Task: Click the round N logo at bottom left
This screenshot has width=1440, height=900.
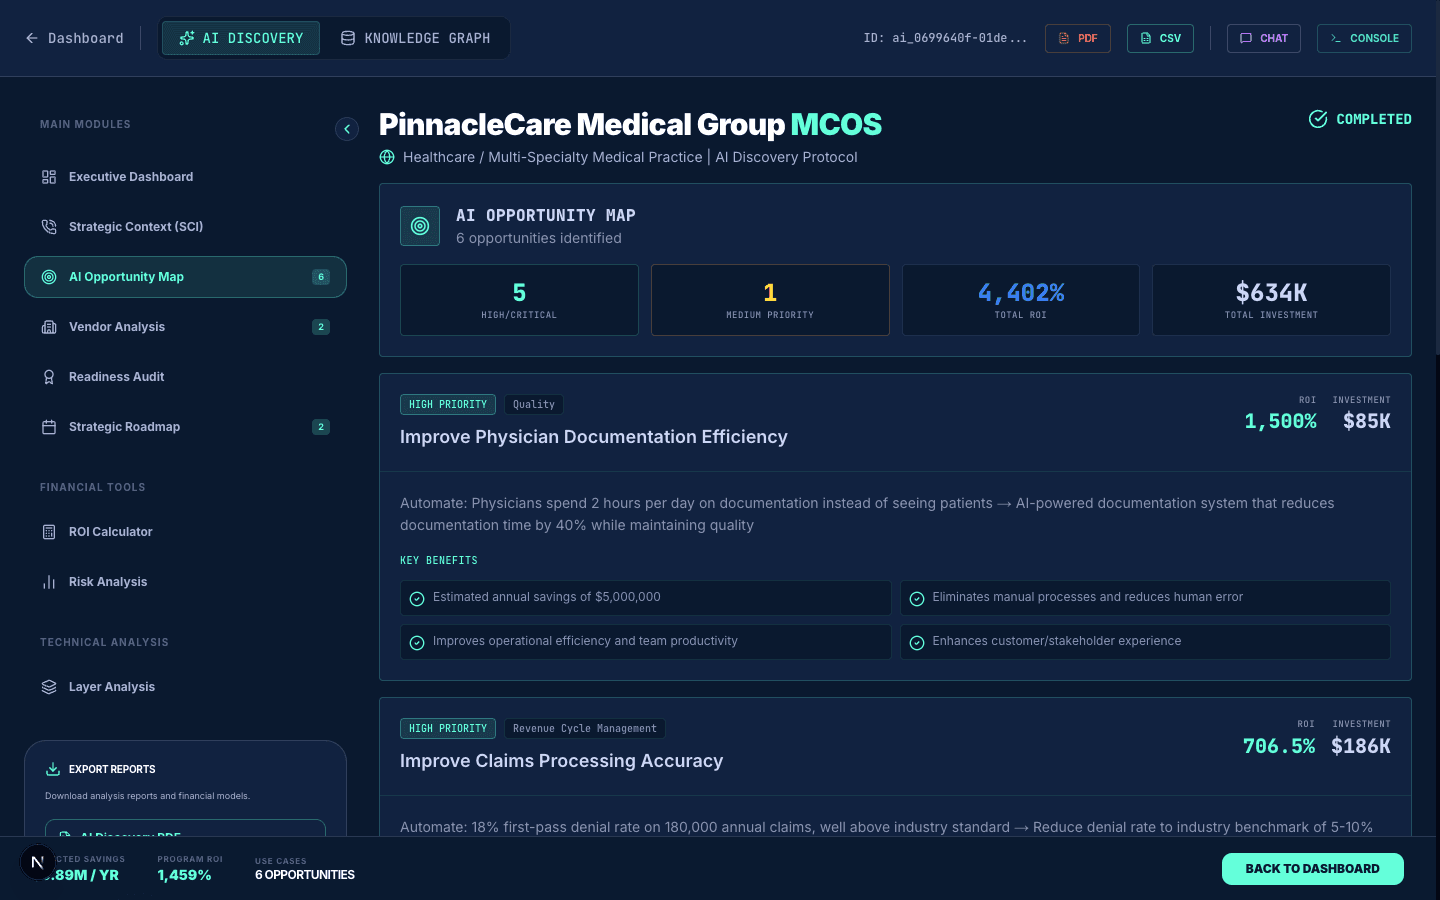Action: coord(38,862)
